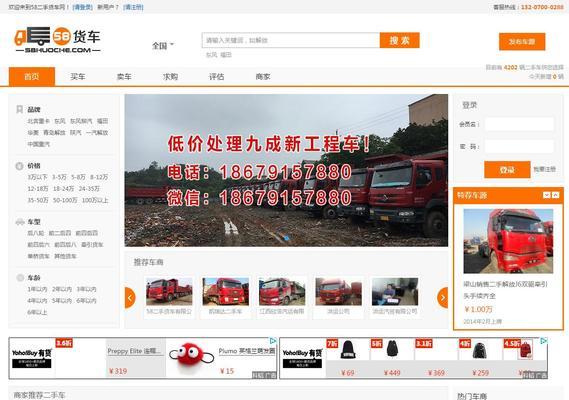Focus the 密码 password field
The width and height of the screenshot is (569, 400).
pyautogui.click(x=519, y=147)
